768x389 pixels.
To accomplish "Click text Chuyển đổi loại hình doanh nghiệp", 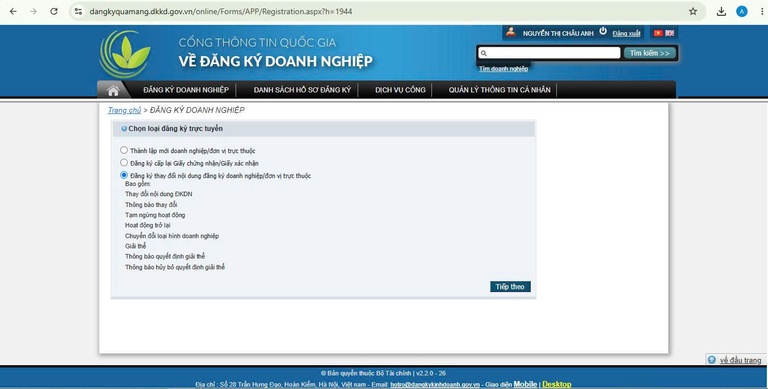I will pyautogui.click(x=172, y=236).
